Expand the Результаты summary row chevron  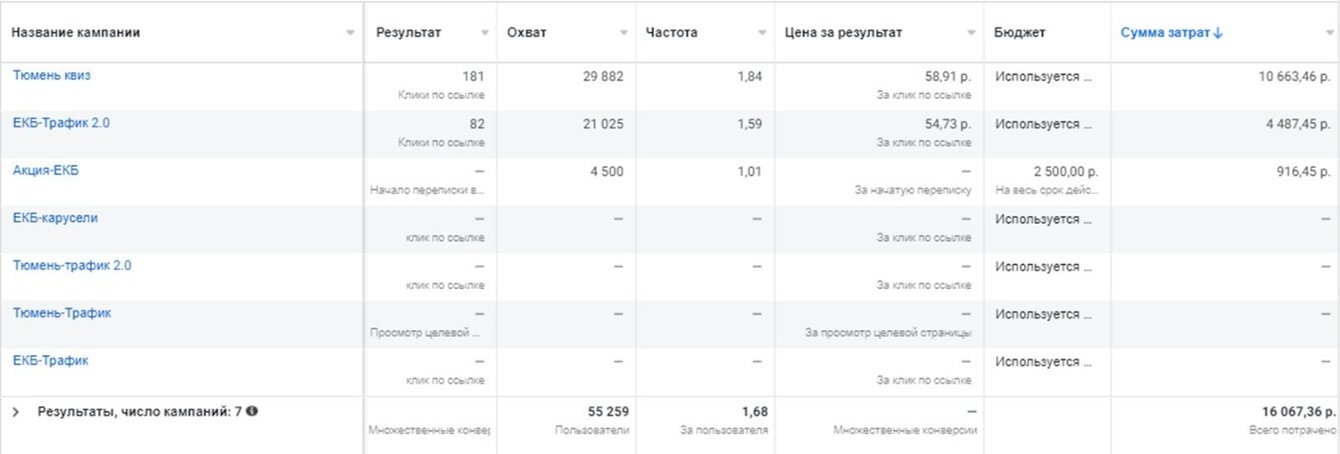15,411
